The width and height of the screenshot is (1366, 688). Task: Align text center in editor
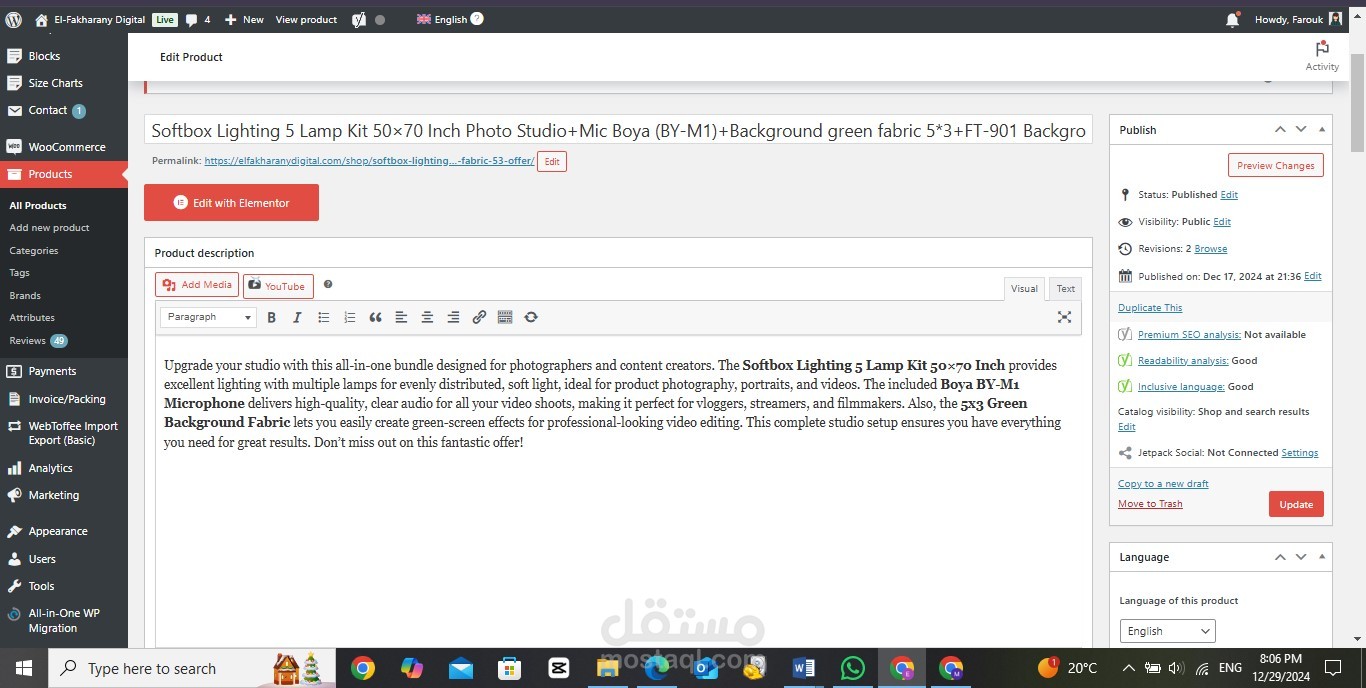click(427, 317)
